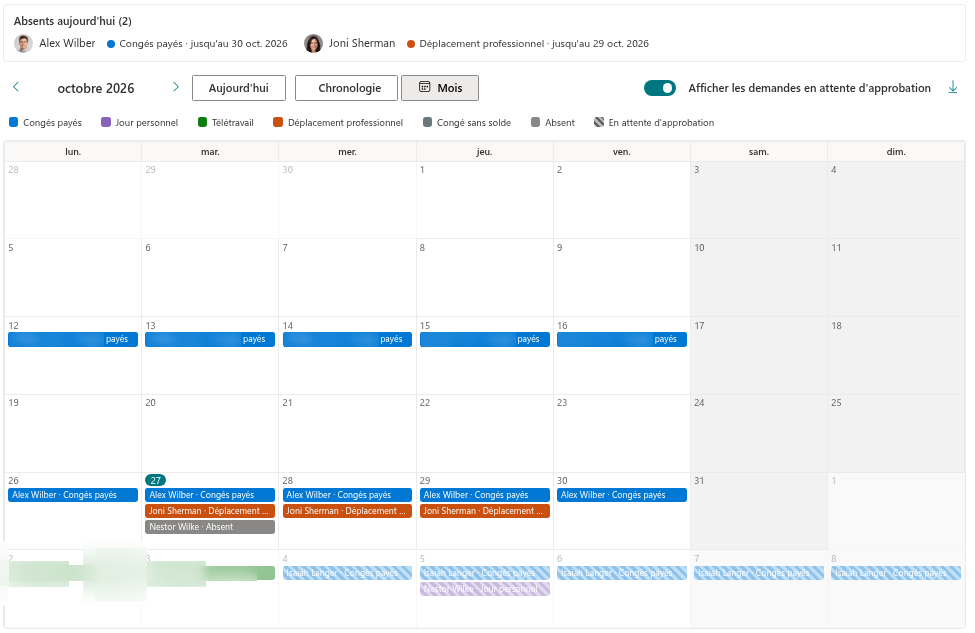
Task: Open Joni Sherman Déplacement event on 27
Action: pos(210,511)
